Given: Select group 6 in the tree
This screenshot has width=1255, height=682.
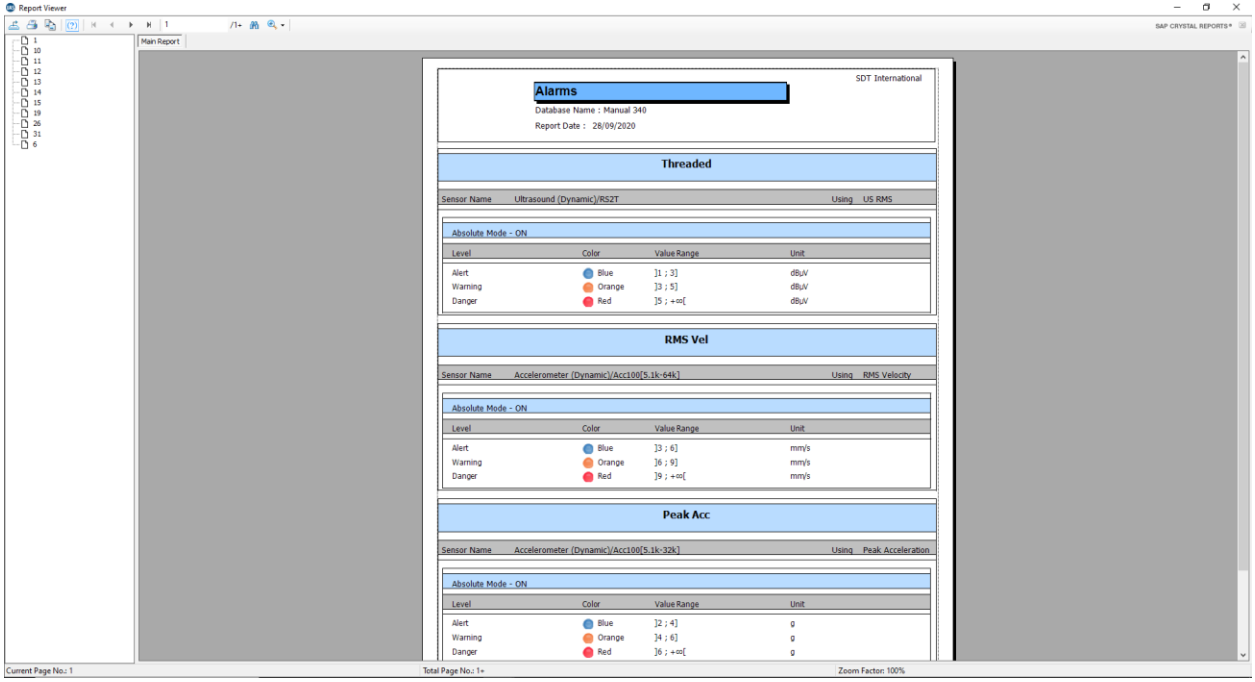Looking at the screenshot, I should [35, 145].
